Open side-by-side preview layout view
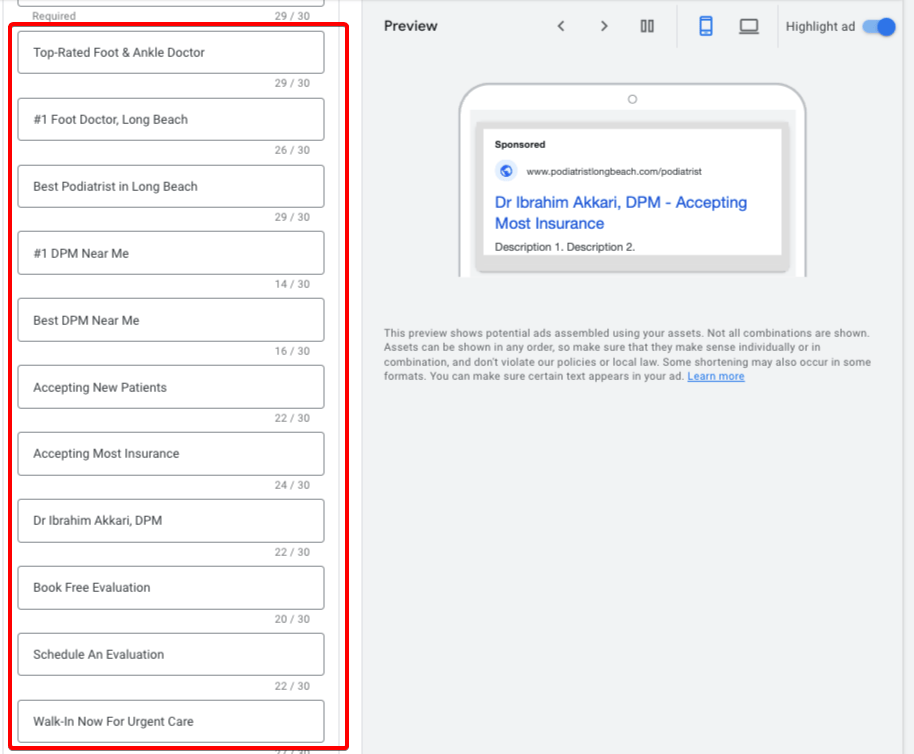This screenshot has height=754, width=914. [647, 27]
